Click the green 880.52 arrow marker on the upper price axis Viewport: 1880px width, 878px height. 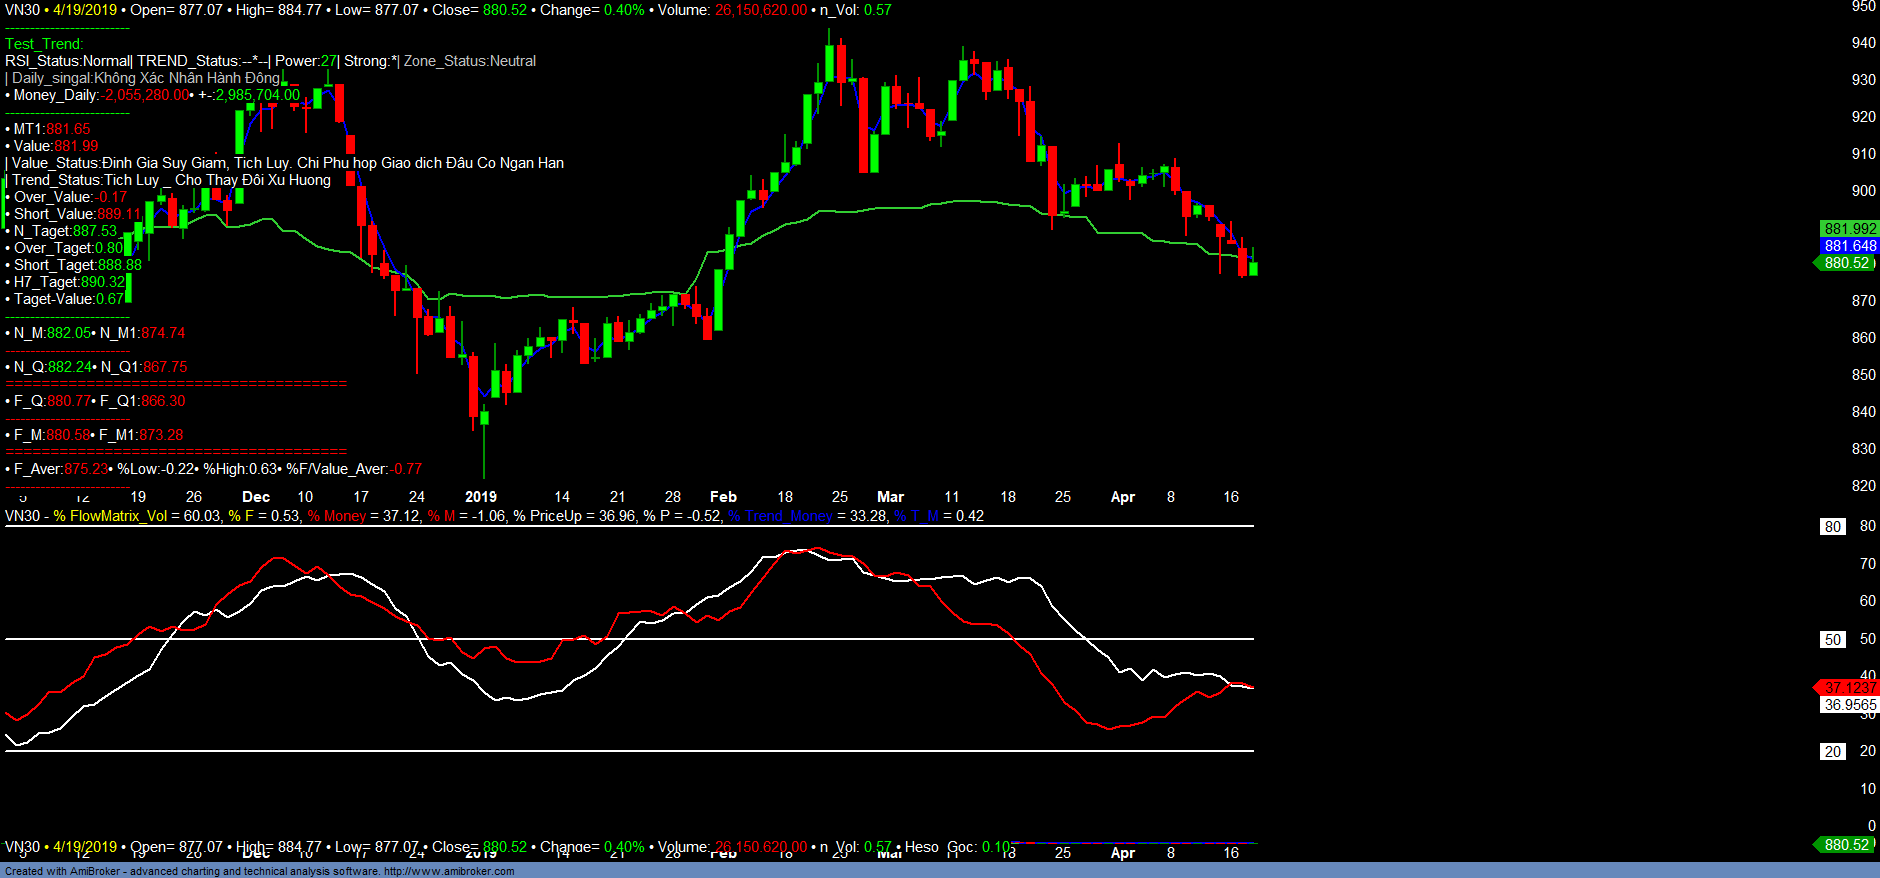[1845, 263]
